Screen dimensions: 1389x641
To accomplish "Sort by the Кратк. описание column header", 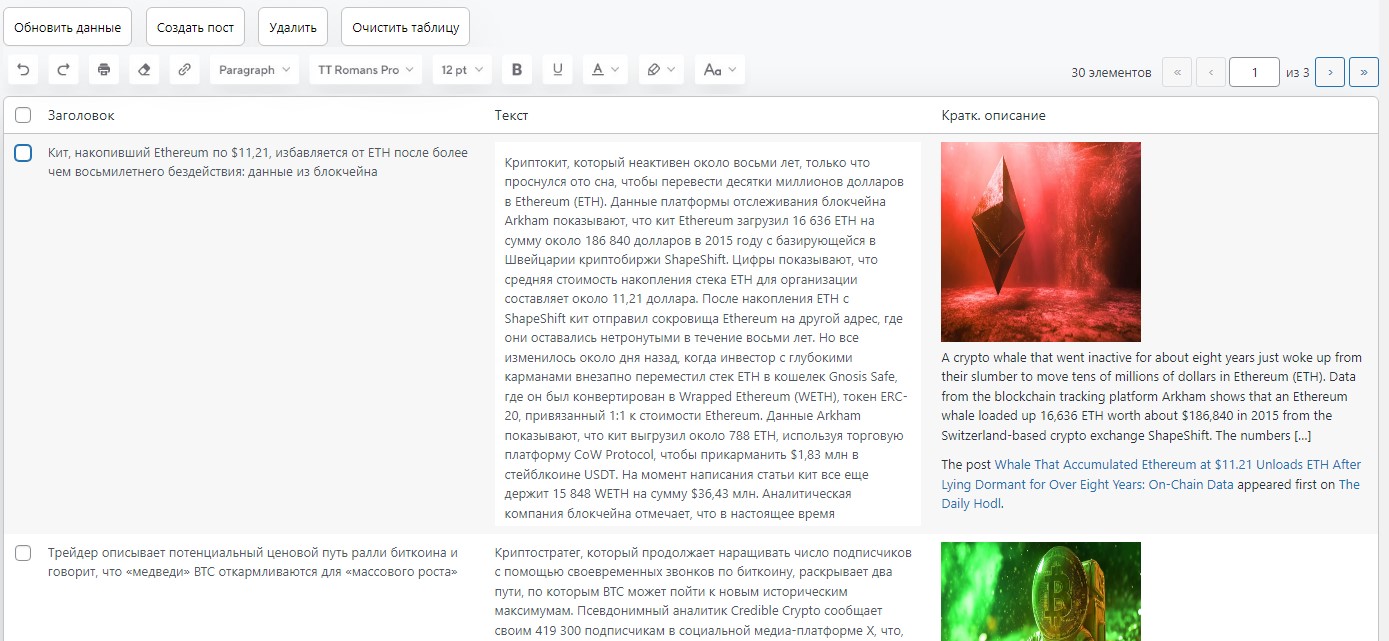I will tap(993, 115).
